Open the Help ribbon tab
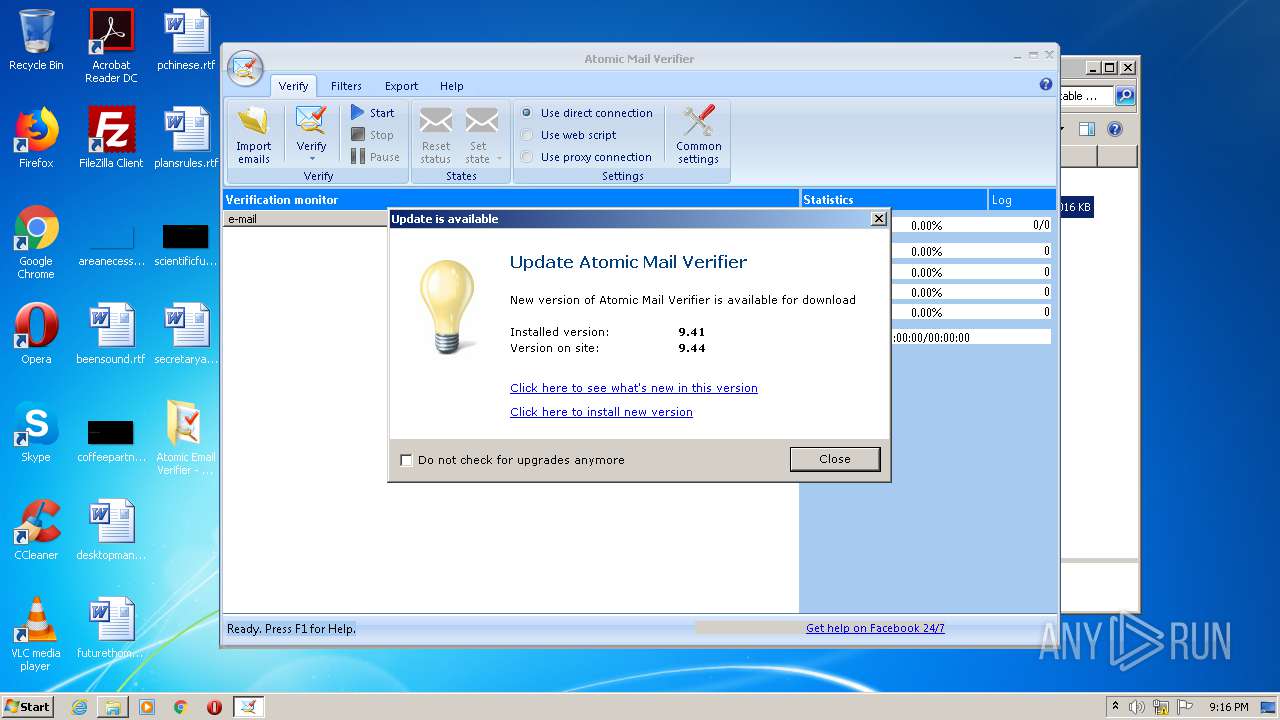The image size is (1280, 720). 451,86
